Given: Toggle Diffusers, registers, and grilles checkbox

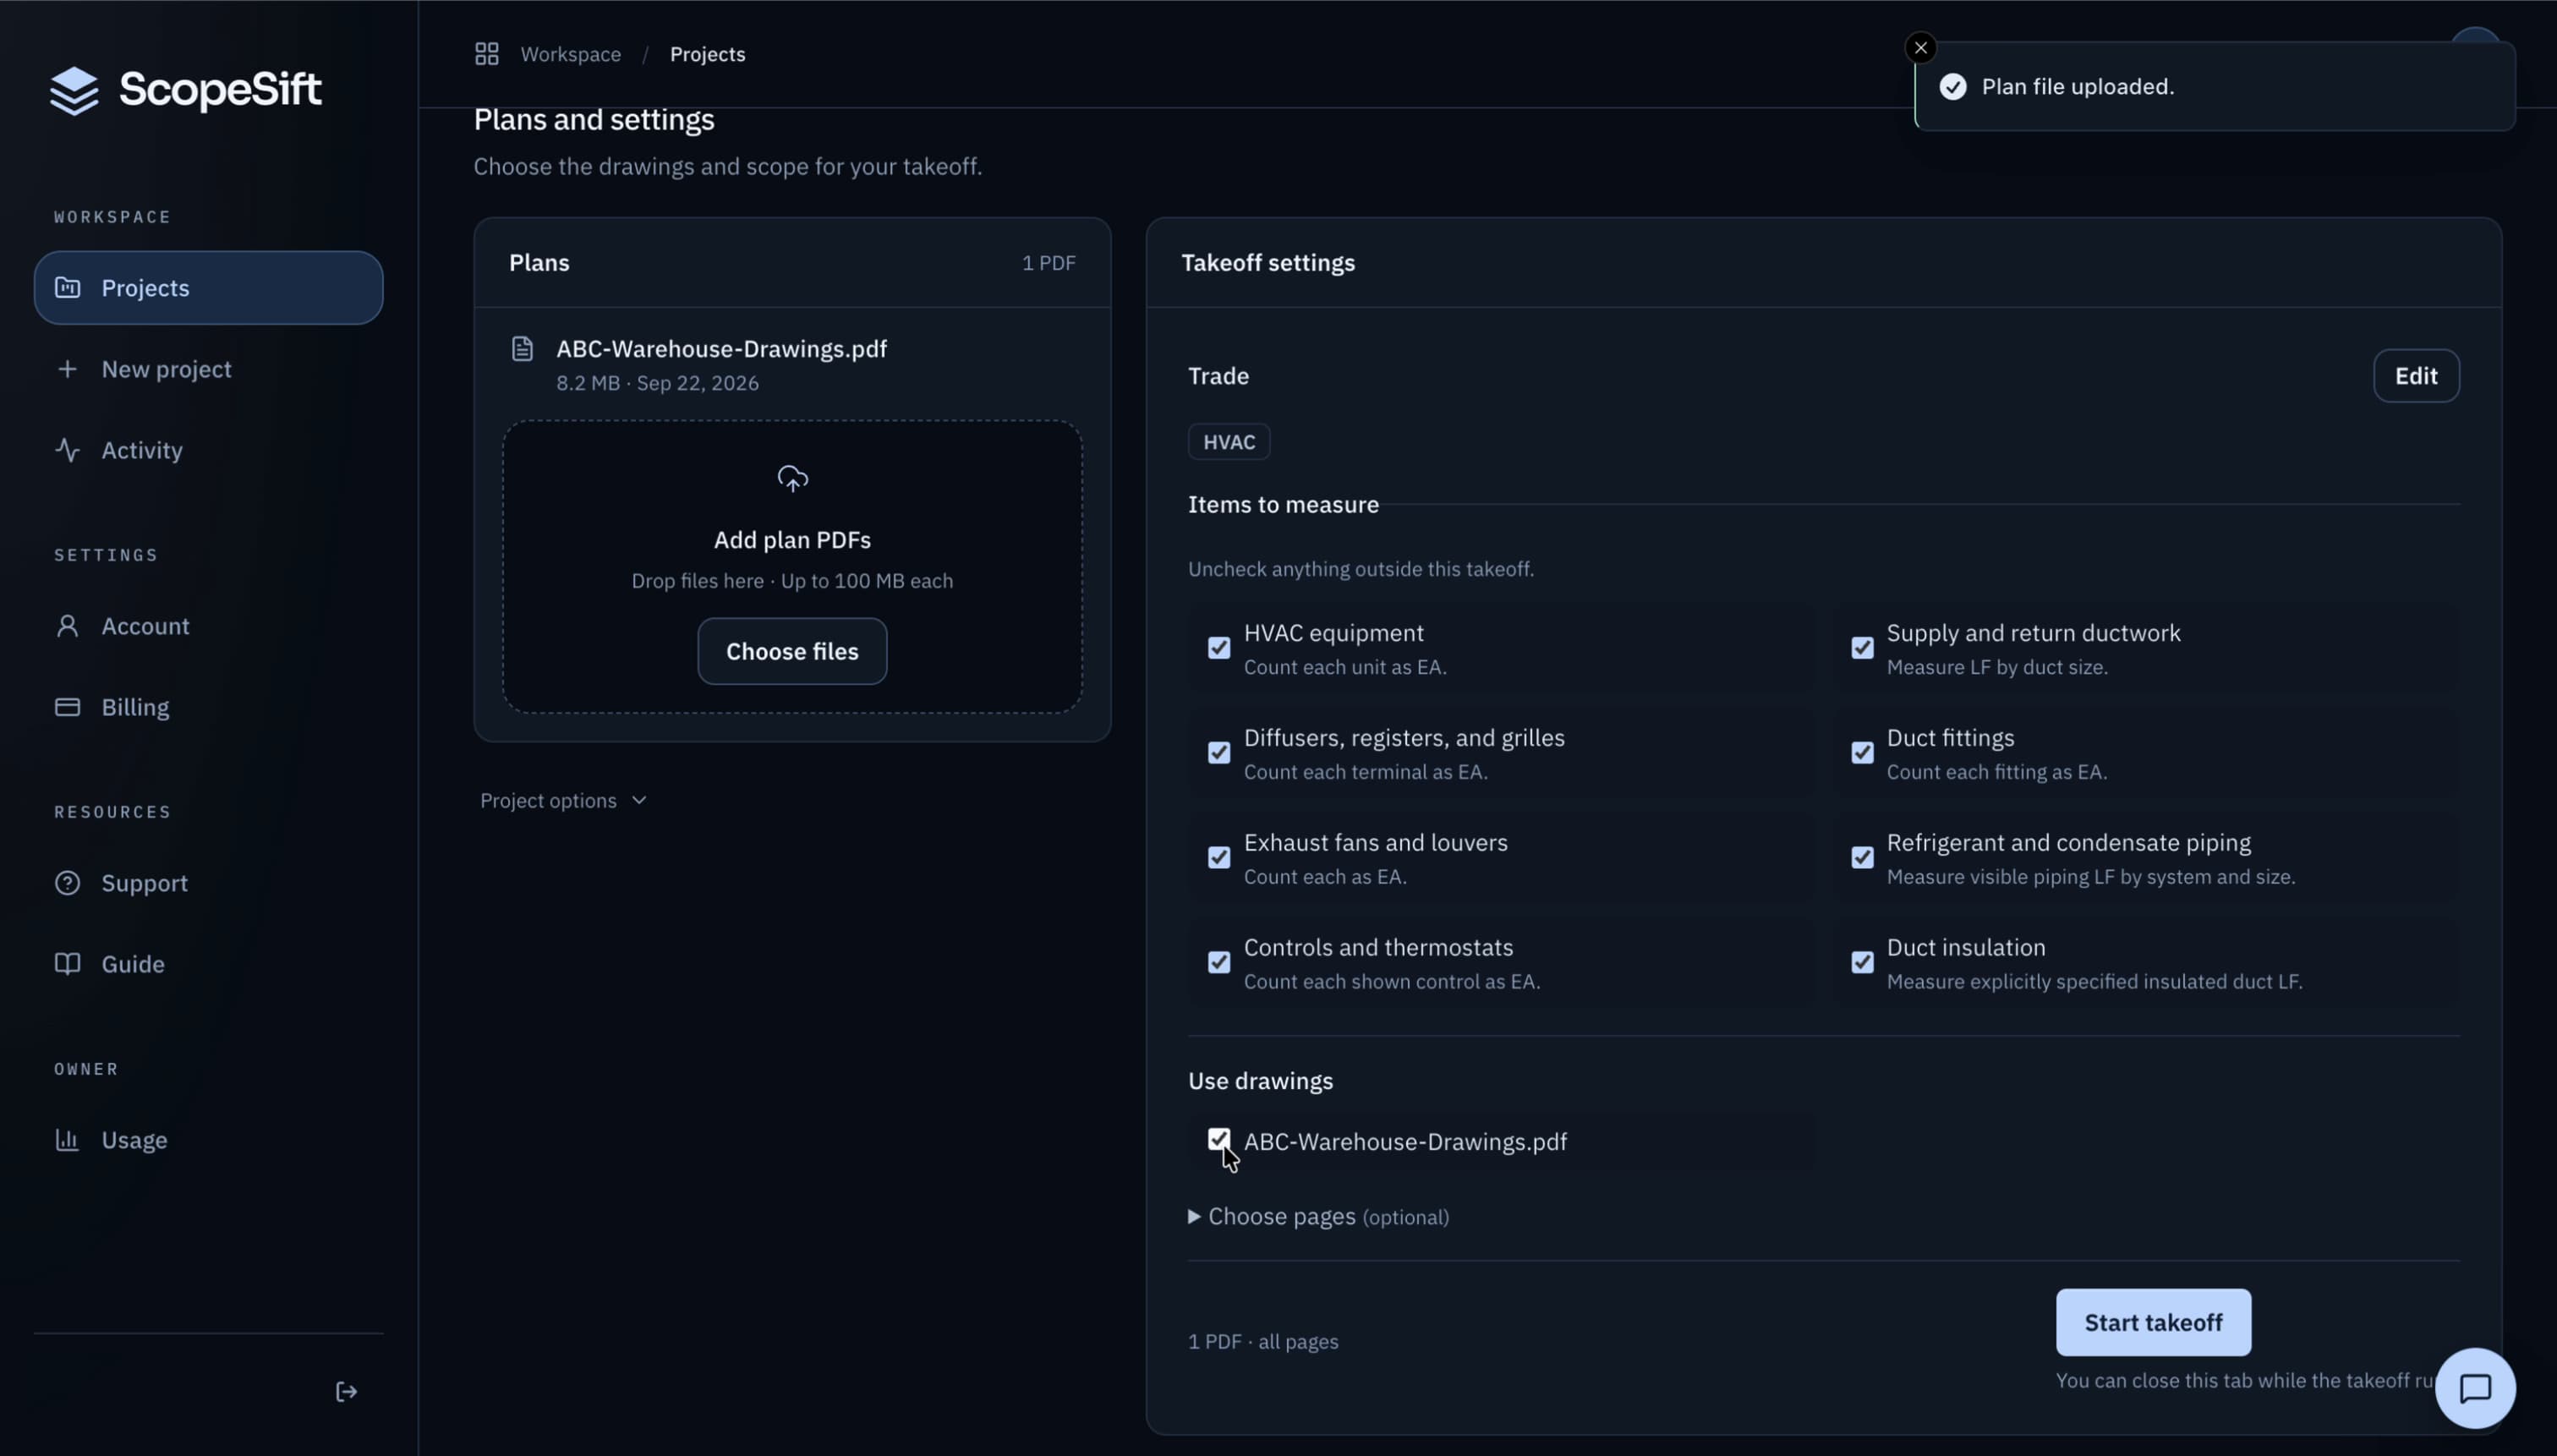Looking at the screenshot, I should (1218, 753).
